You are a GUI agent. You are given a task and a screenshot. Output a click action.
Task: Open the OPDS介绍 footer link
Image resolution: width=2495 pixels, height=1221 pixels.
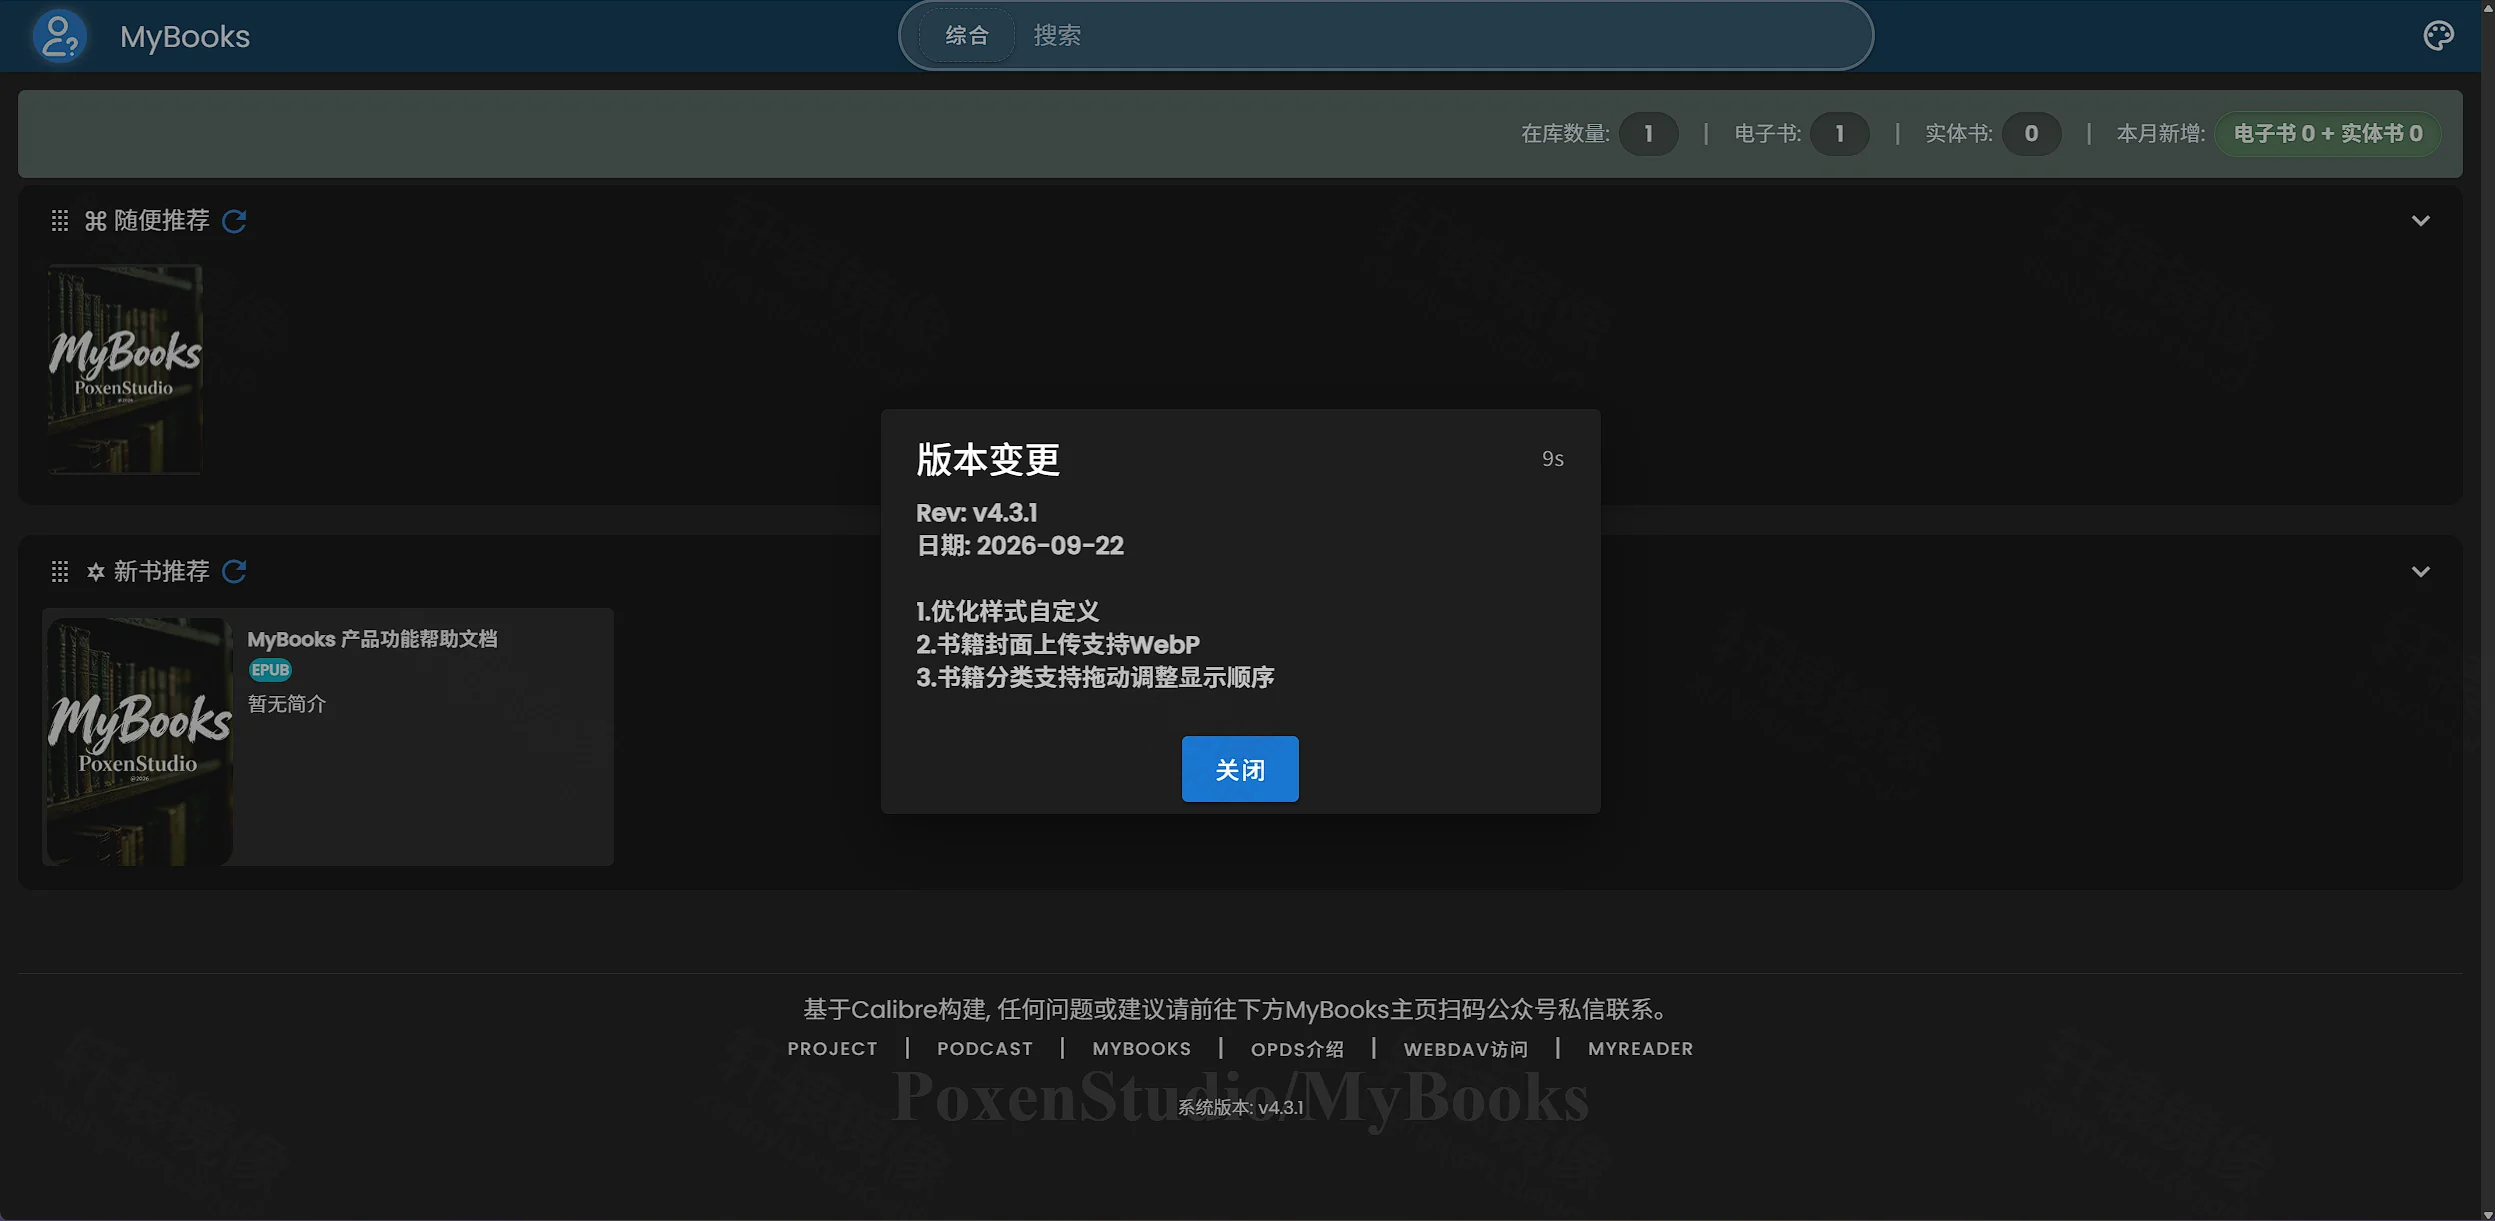(x=1297, y=1048)
